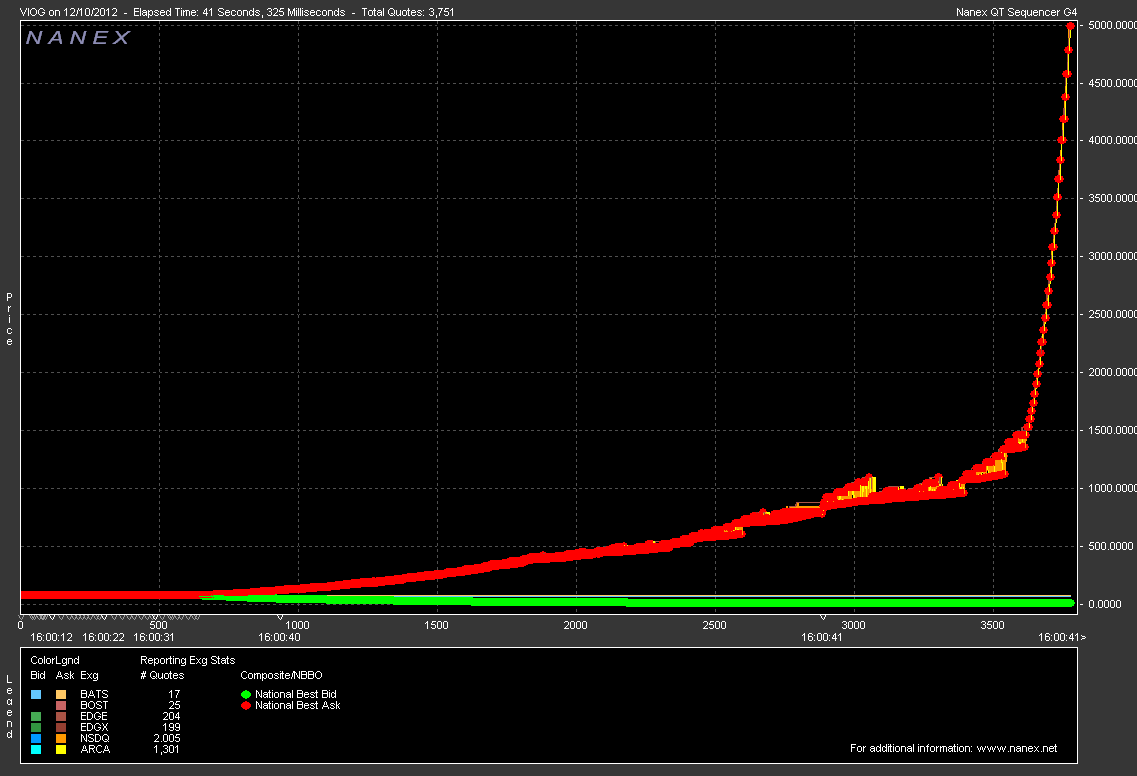Image resolution: width=1137 pixels, height=776 pixels.
Task: Click the "Nanex QT Sequencer G4" label
Action: 1017,12
